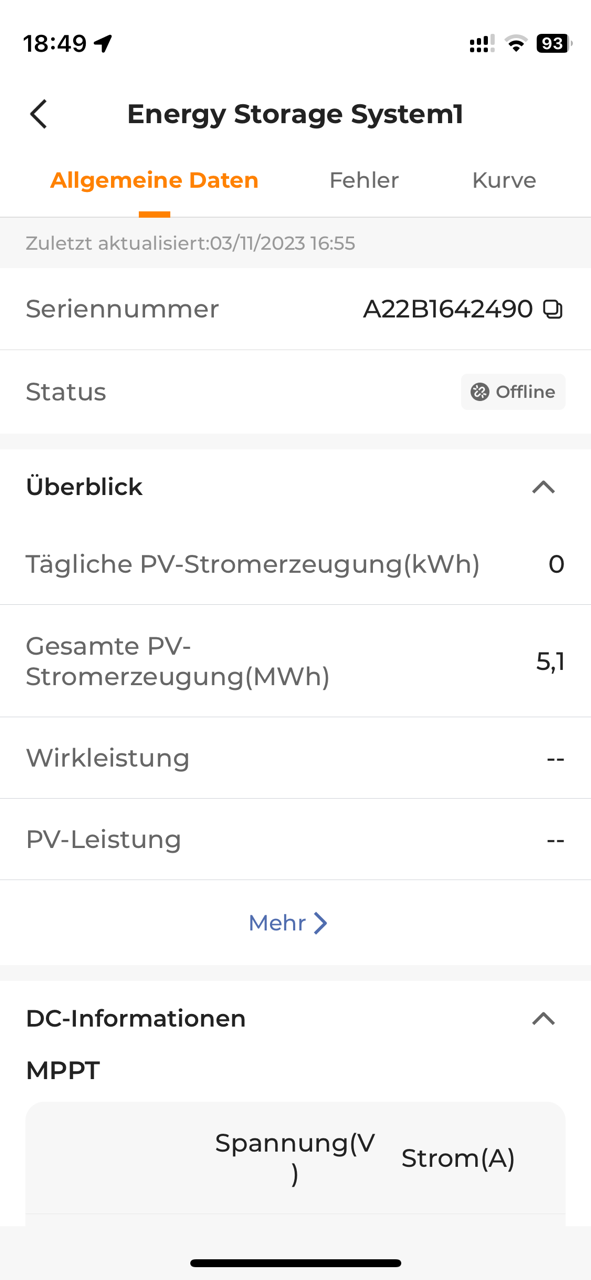Tap the location arrow beside the clock

pyautogui.click(x=103, y=43)
